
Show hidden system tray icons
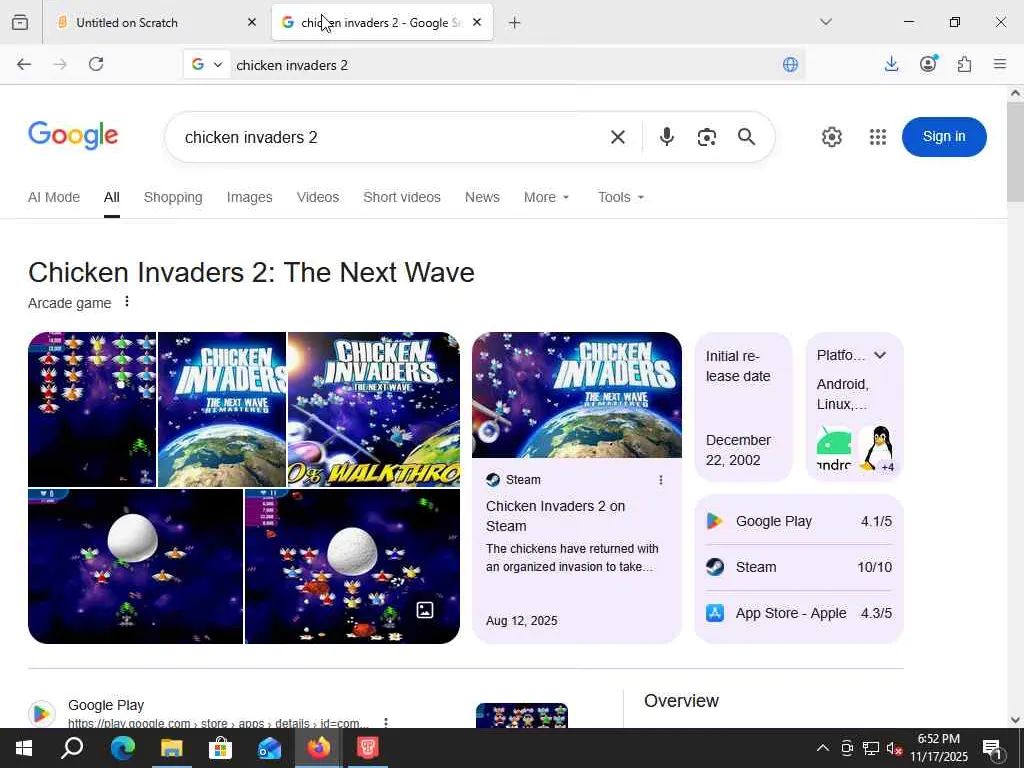coord(823,748)
